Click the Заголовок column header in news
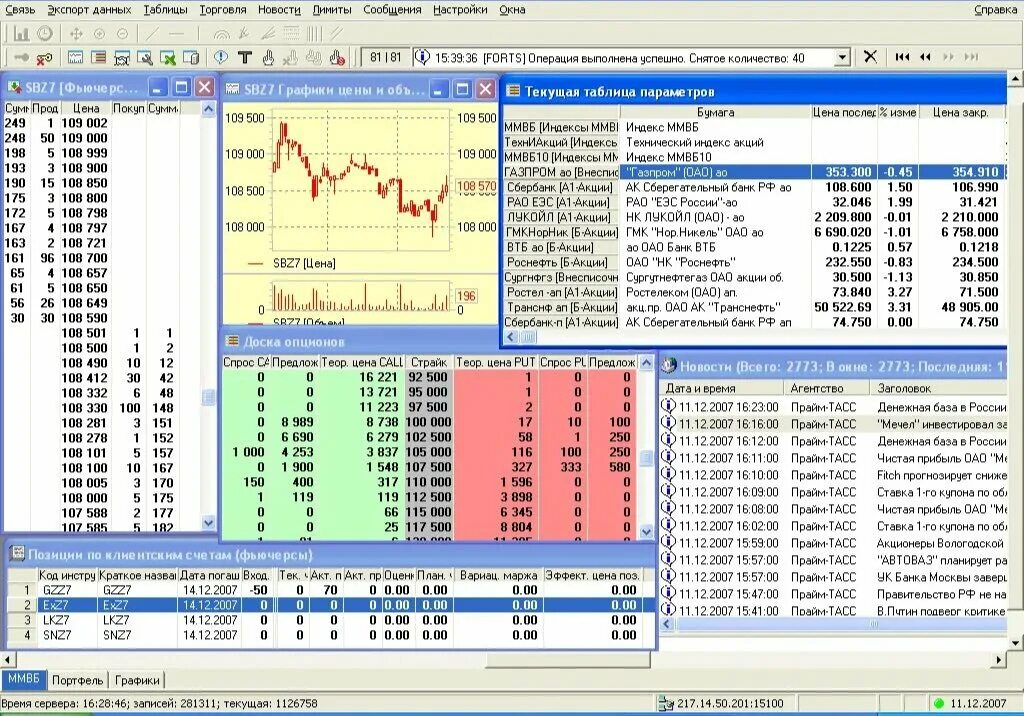The image size is (1024, 716). coord(939,388)
